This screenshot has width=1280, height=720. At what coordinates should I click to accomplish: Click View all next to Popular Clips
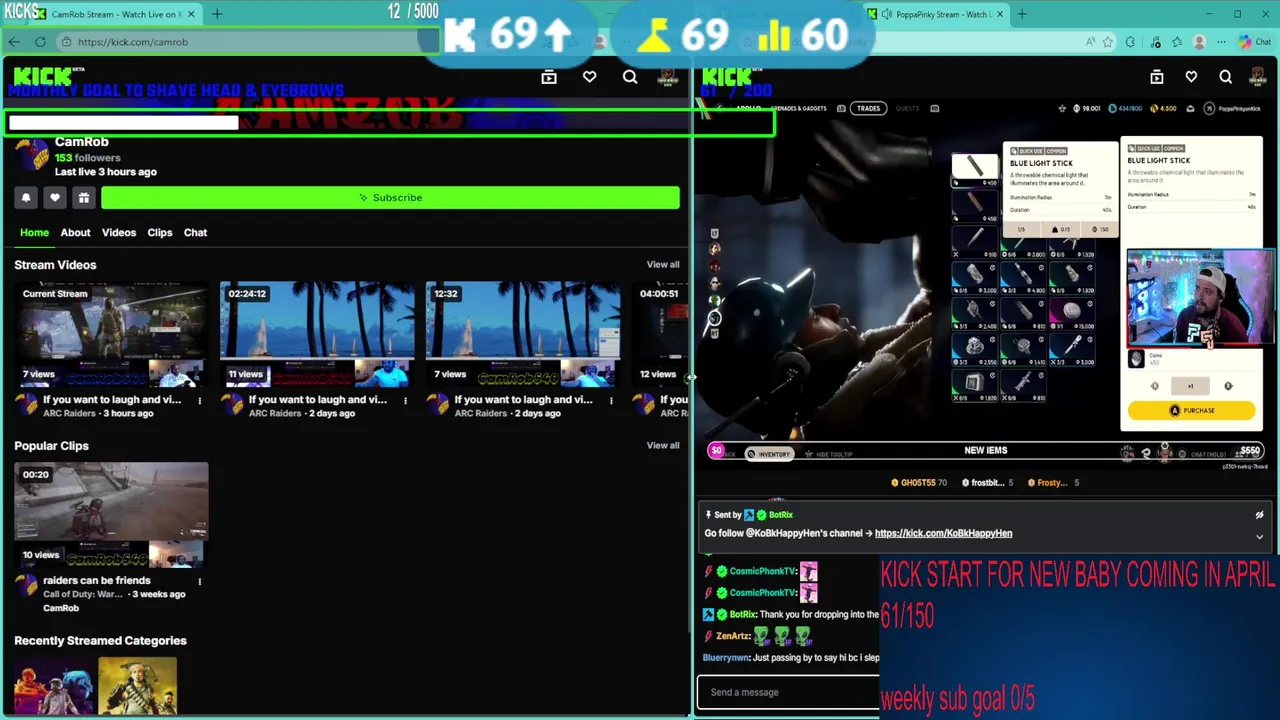[663, 446]
